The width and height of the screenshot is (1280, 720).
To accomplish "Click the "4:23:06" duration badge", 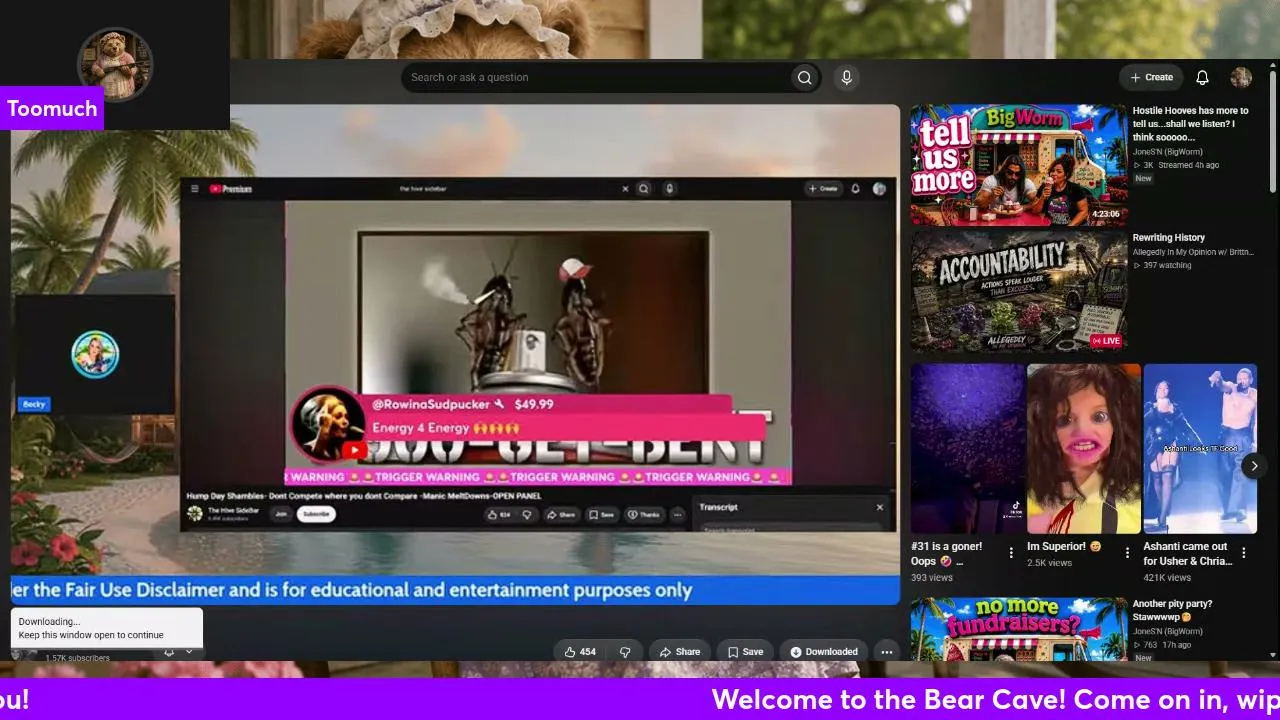I will [x=1105, y=214].
